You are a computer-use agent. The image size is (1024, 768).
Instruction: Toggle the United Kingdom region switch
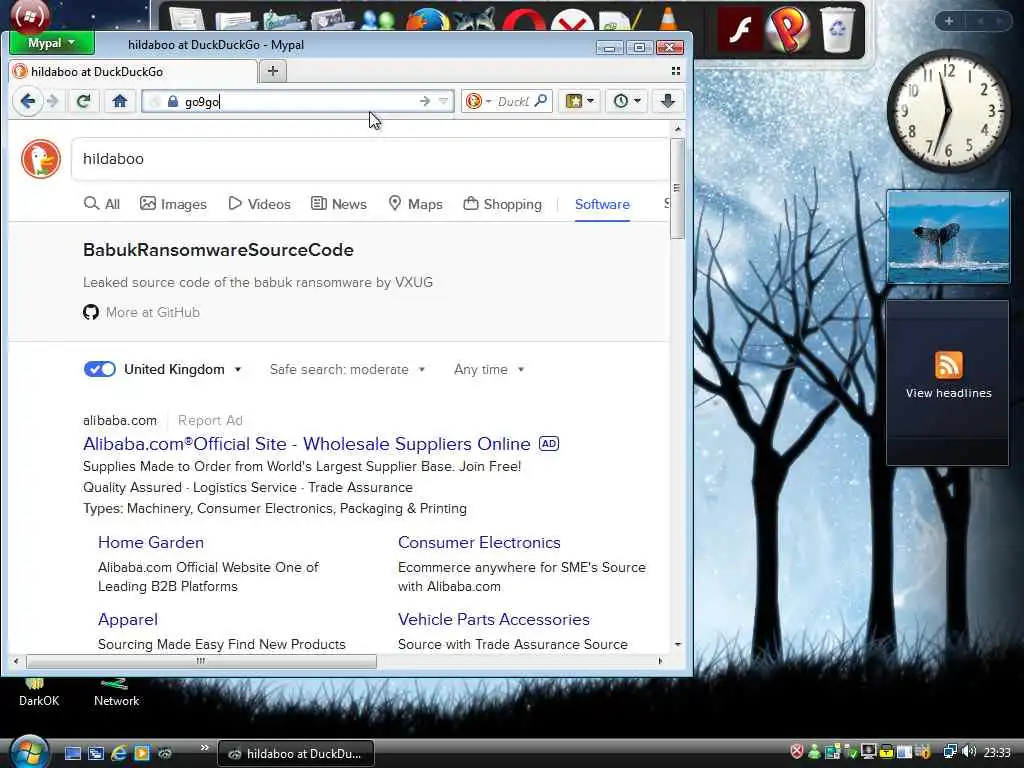coord(100,369)
